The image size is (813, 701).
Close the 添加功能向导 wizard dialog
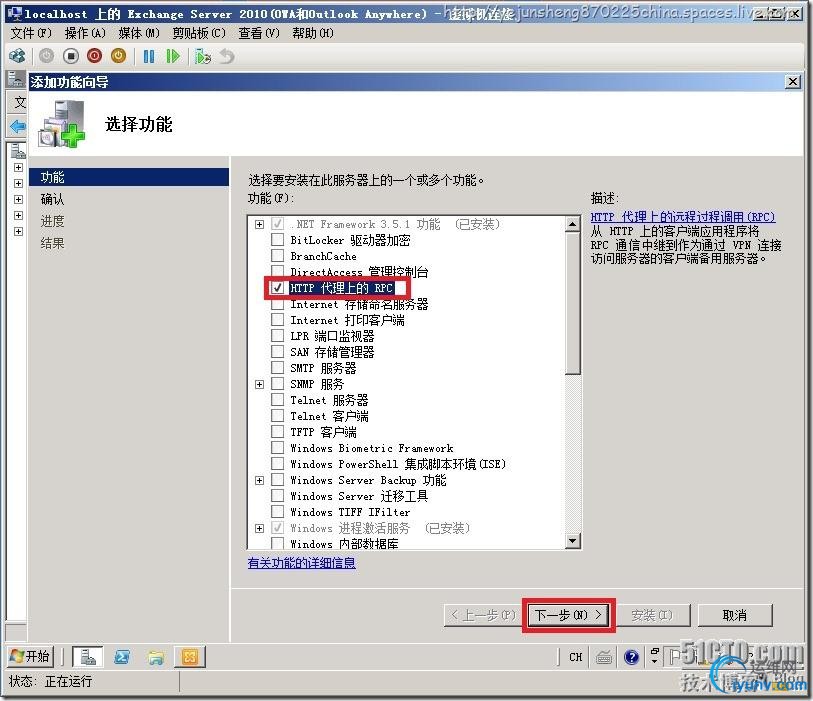click(793, 81)
